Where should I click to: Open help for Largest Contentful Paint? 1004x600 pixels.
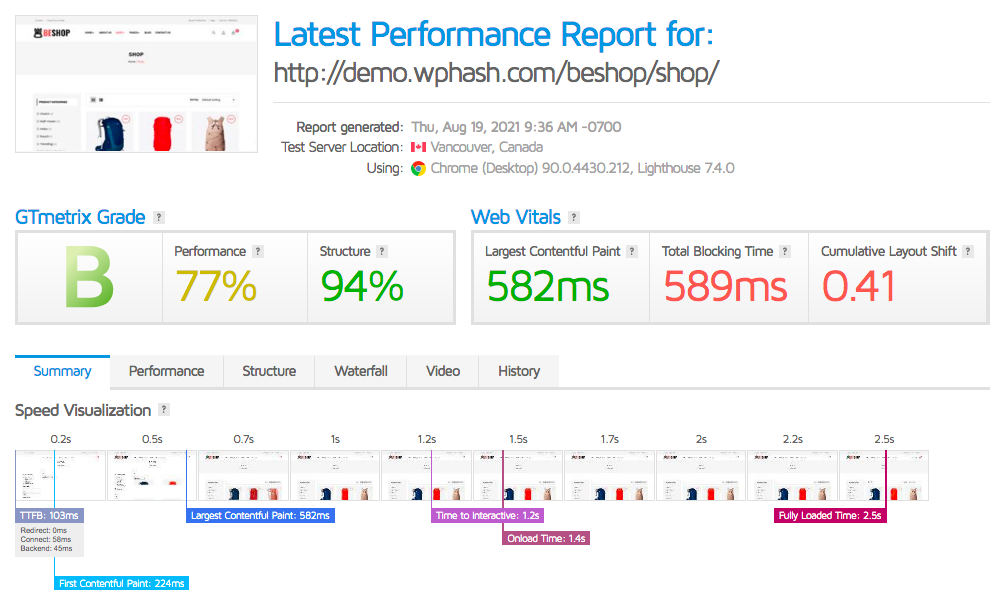point(632,252)
